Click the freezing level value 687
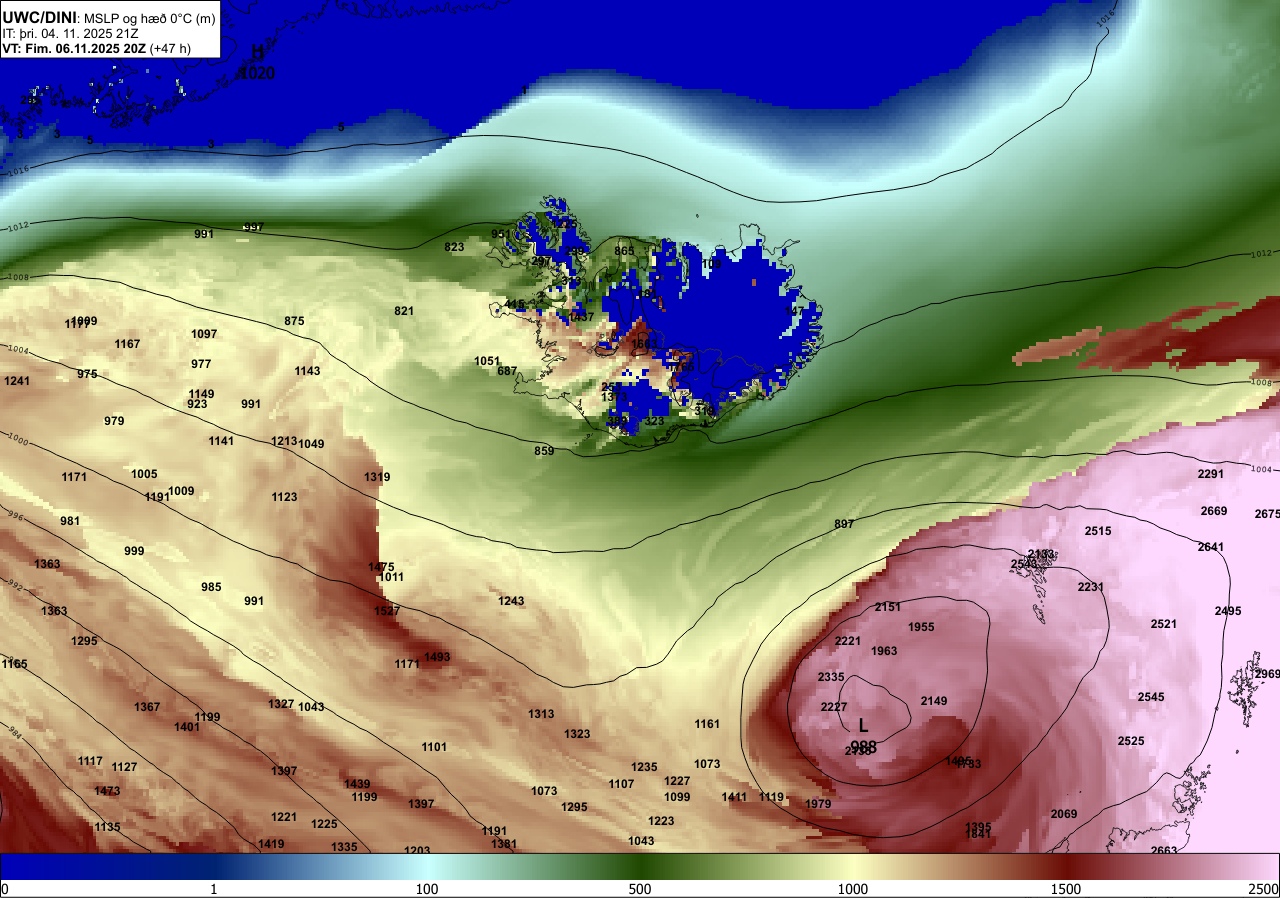This screenshot has height=898, width=1280. pos(507,371)
